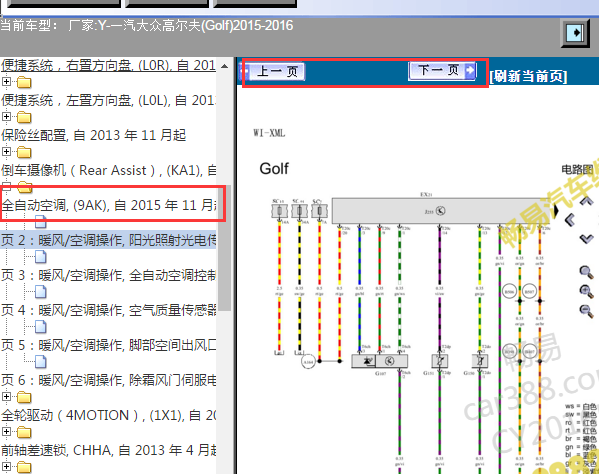Select 保险丝配置, 自 2013 年 11 月起
The width and height of the screenshot is (599, 474).
93,135
